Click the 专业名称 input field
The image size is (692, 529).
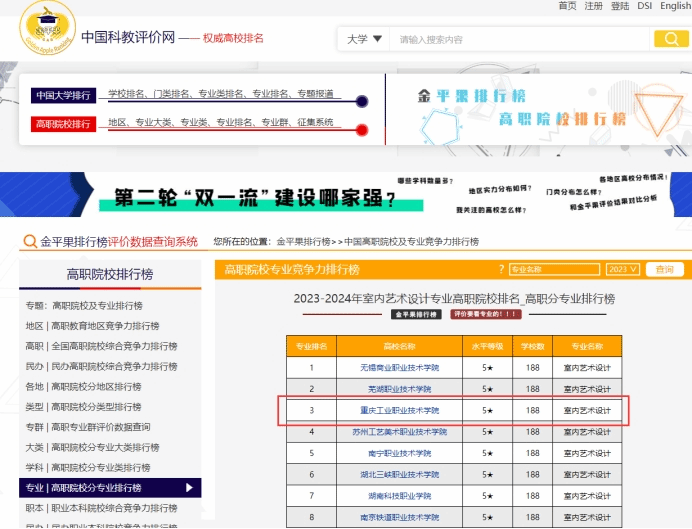pos(553,270)
